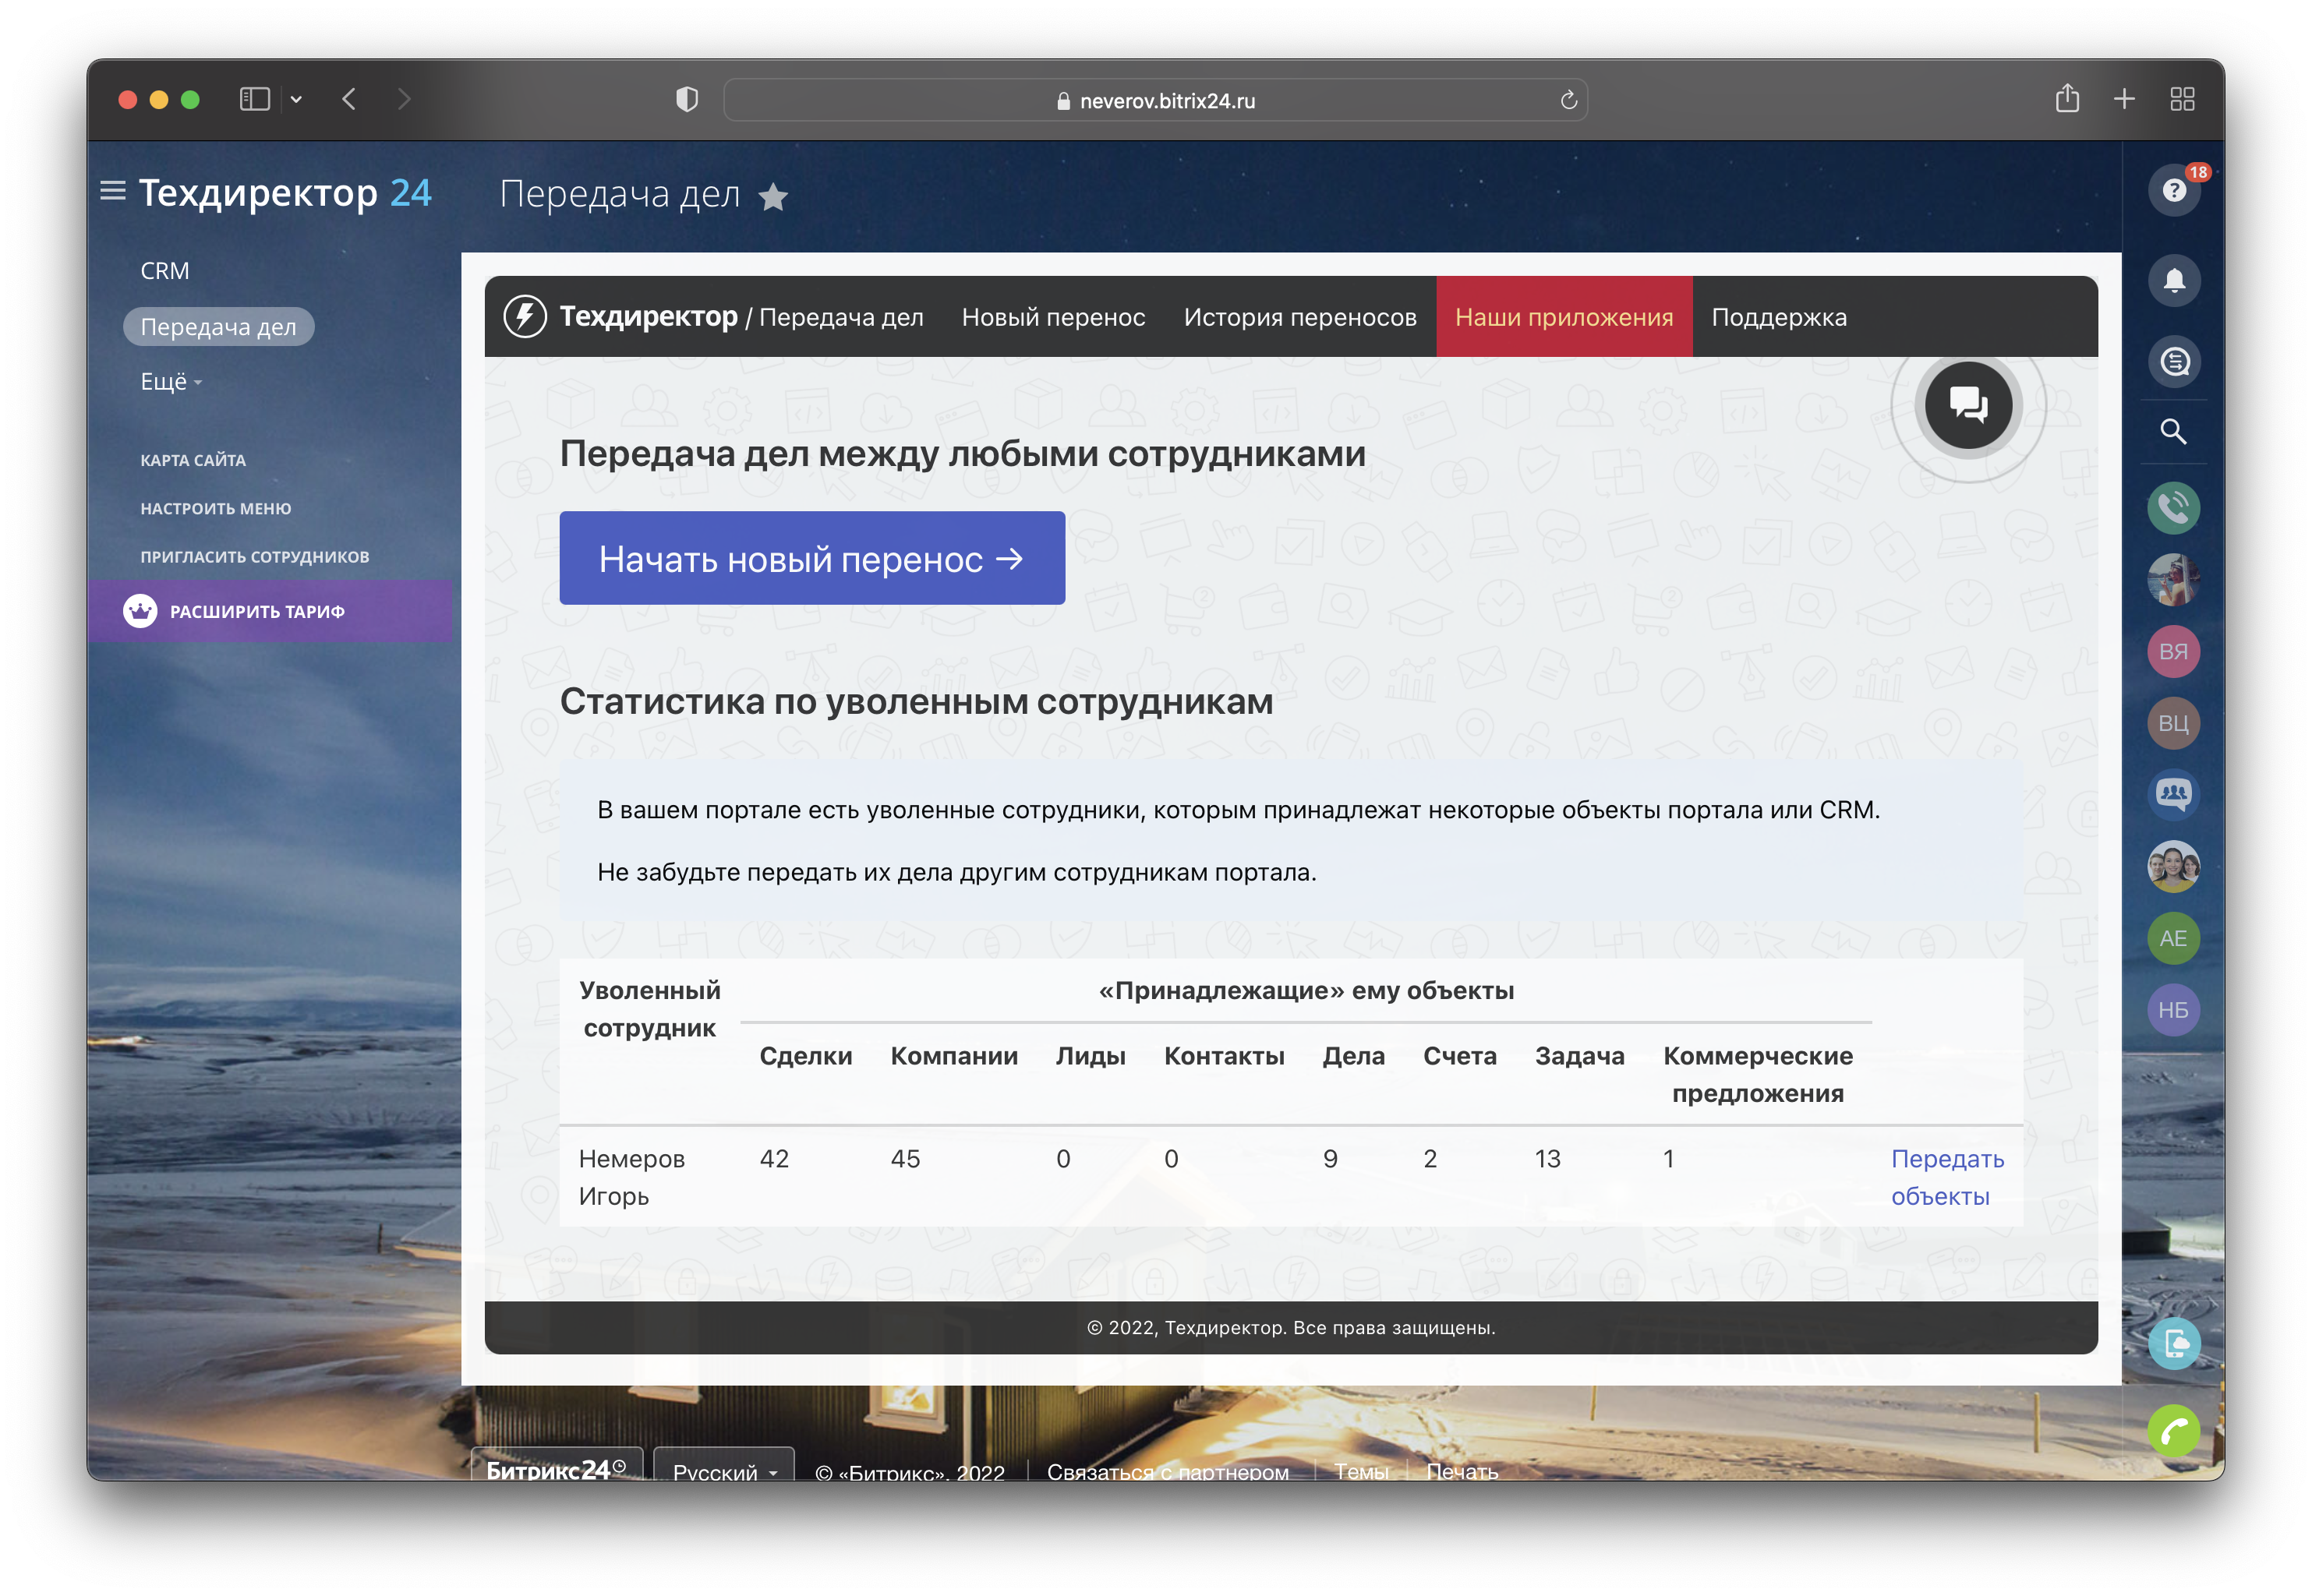Open the dark chat widget bubble
The height and width of the screenshot is (1596, 2312).
tap(1968, 405)
